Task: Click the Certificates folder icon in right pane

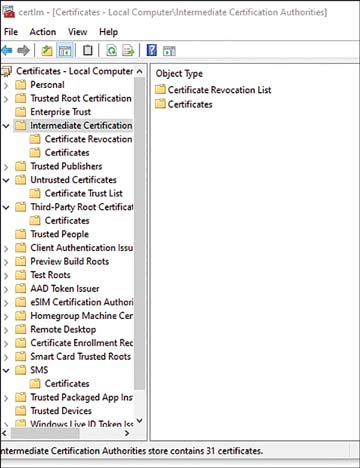Action: [x=160, y=104]
